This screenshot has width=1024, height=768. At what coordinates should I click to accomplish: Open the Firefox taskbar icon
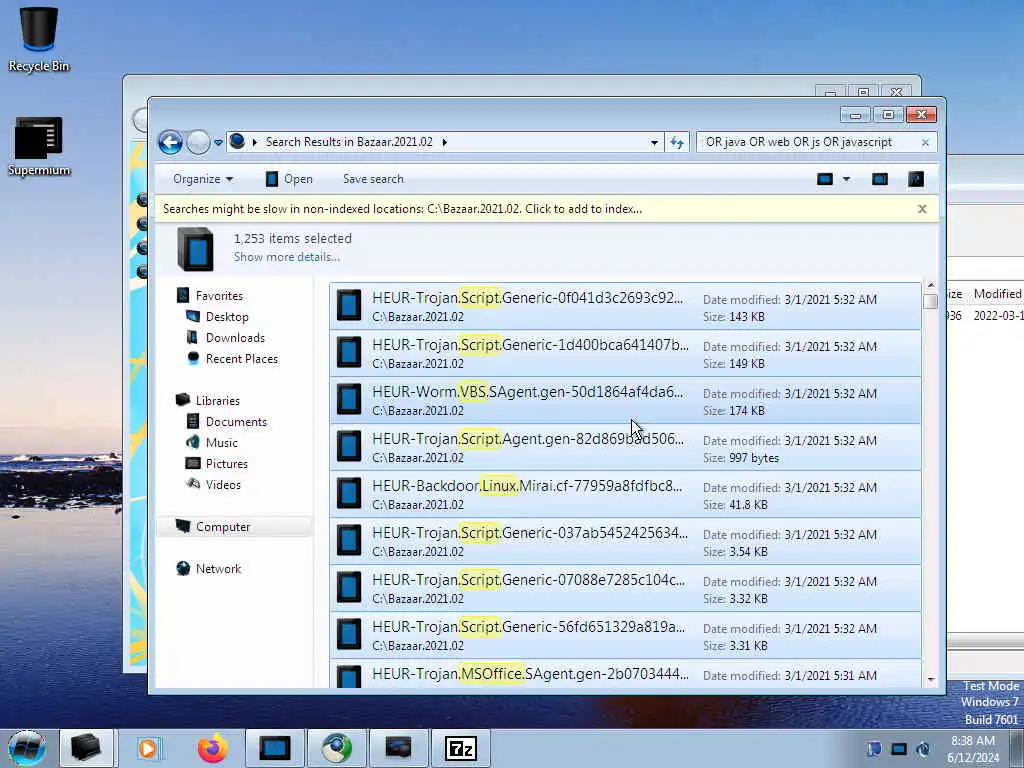[212, 748]
